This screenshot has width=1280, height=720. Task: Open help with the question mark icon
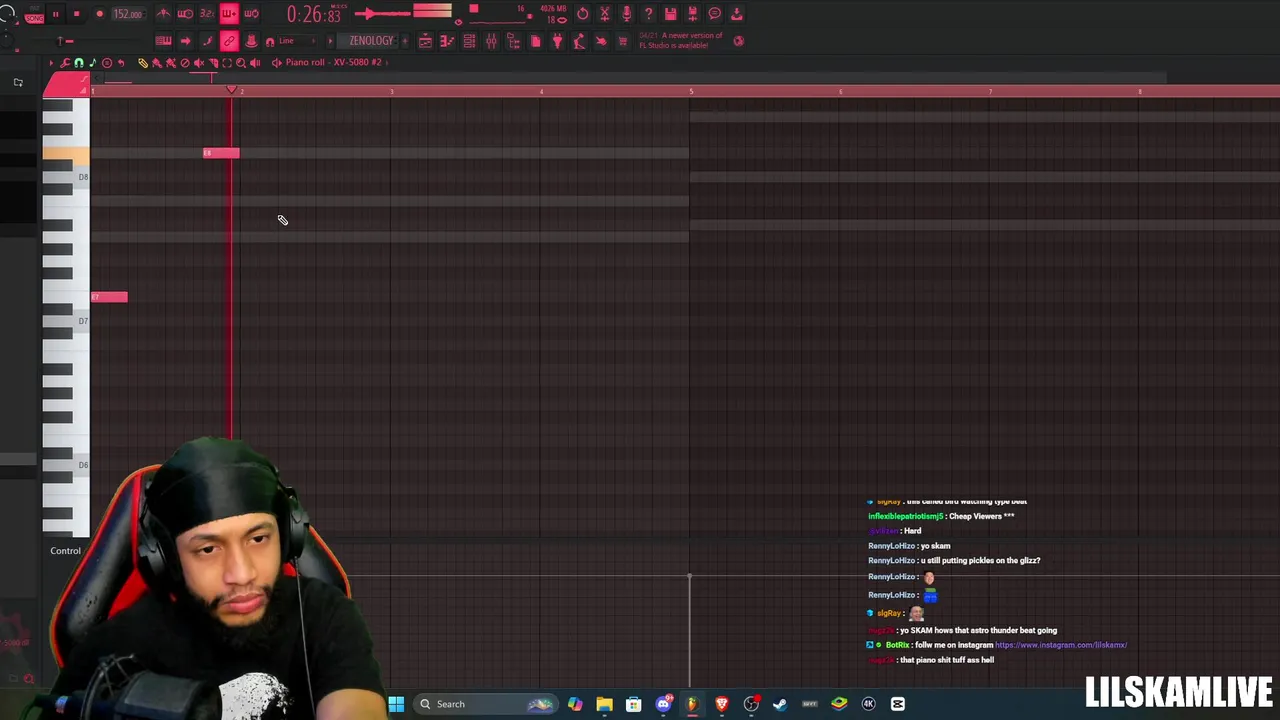(x=648, y=14)
